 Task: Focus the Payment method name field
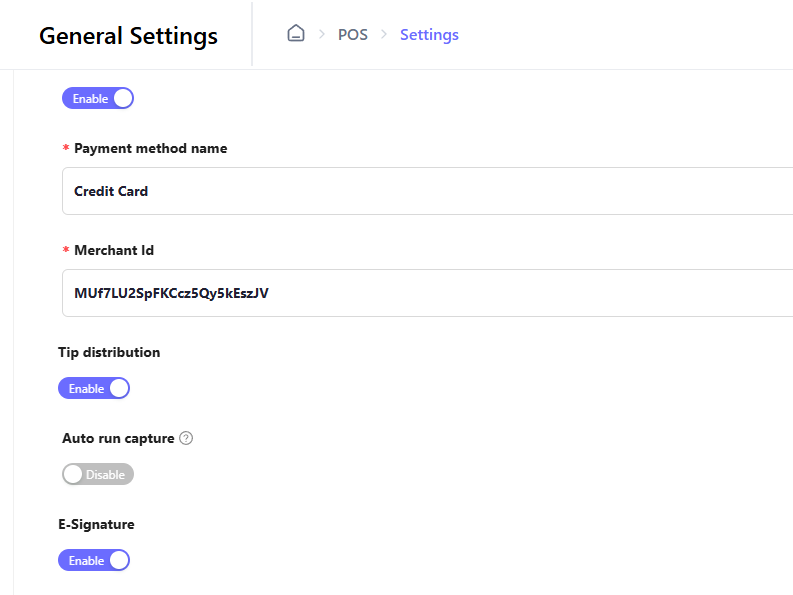[427, 191]
